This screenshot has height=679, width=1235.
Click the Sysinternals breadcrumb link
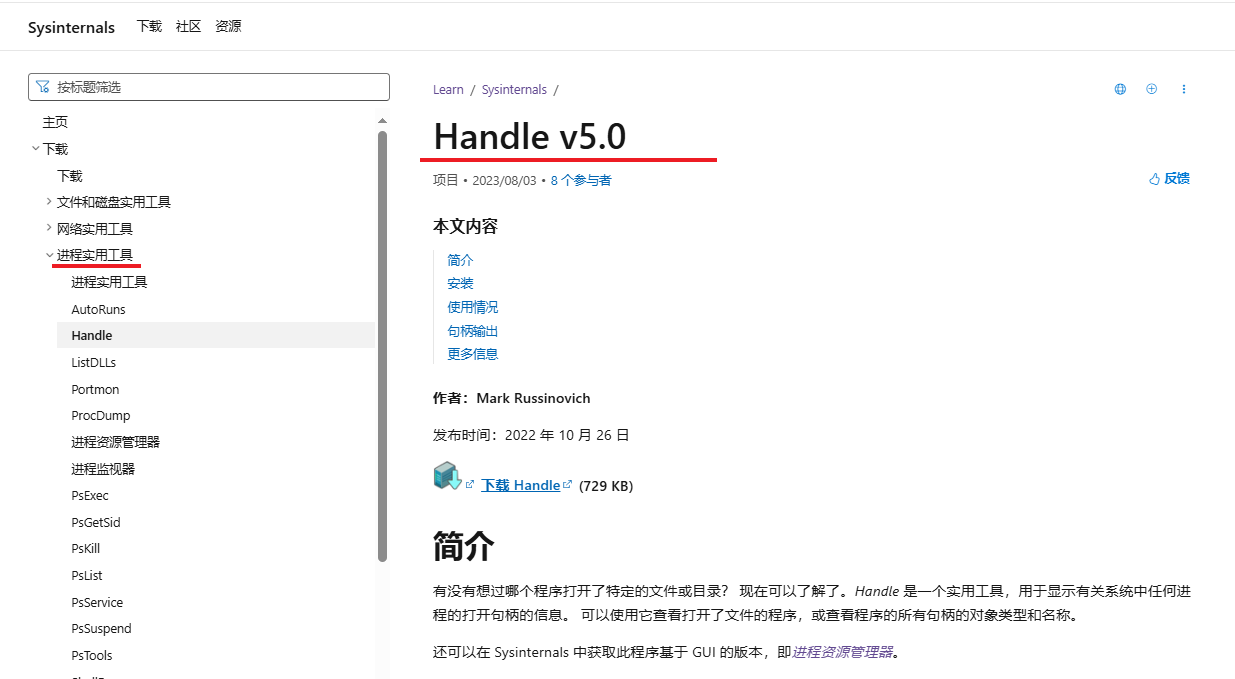[x=514, y=89]
